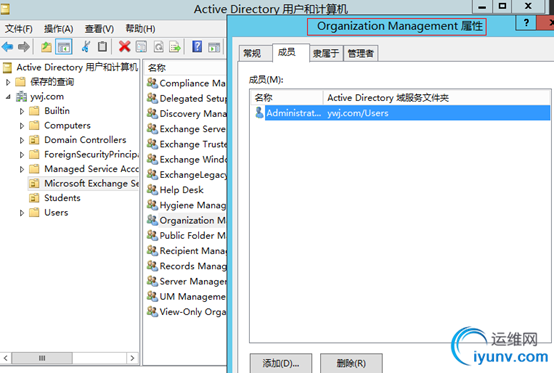Click the action pane toolbar icon after Help
The width and height of the screenshot is (554, 373).
pyautogui.click(x=214, y=47)
